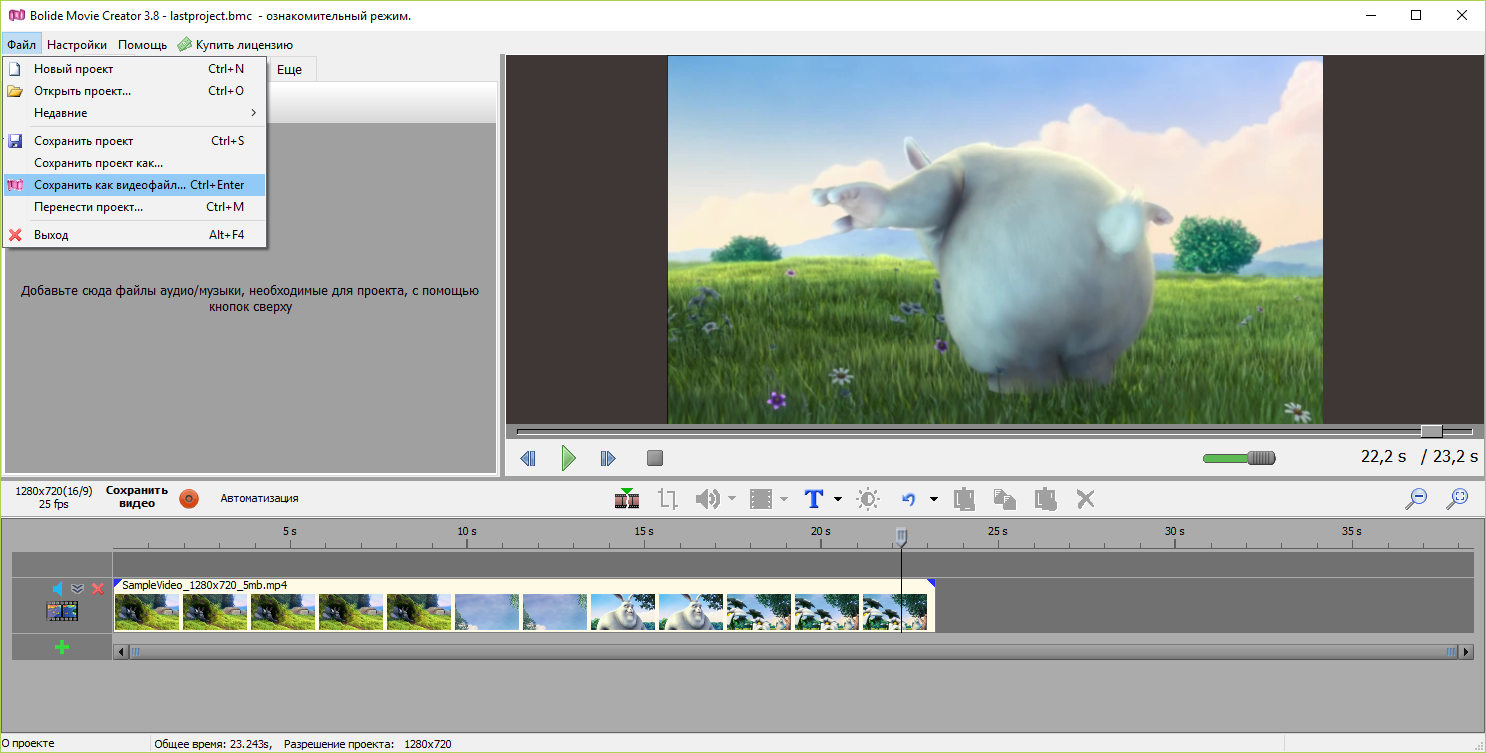This screenshot has width=1486, height=753.
Task: Click the green volume slider
Action: click(x=1239, y=458)
